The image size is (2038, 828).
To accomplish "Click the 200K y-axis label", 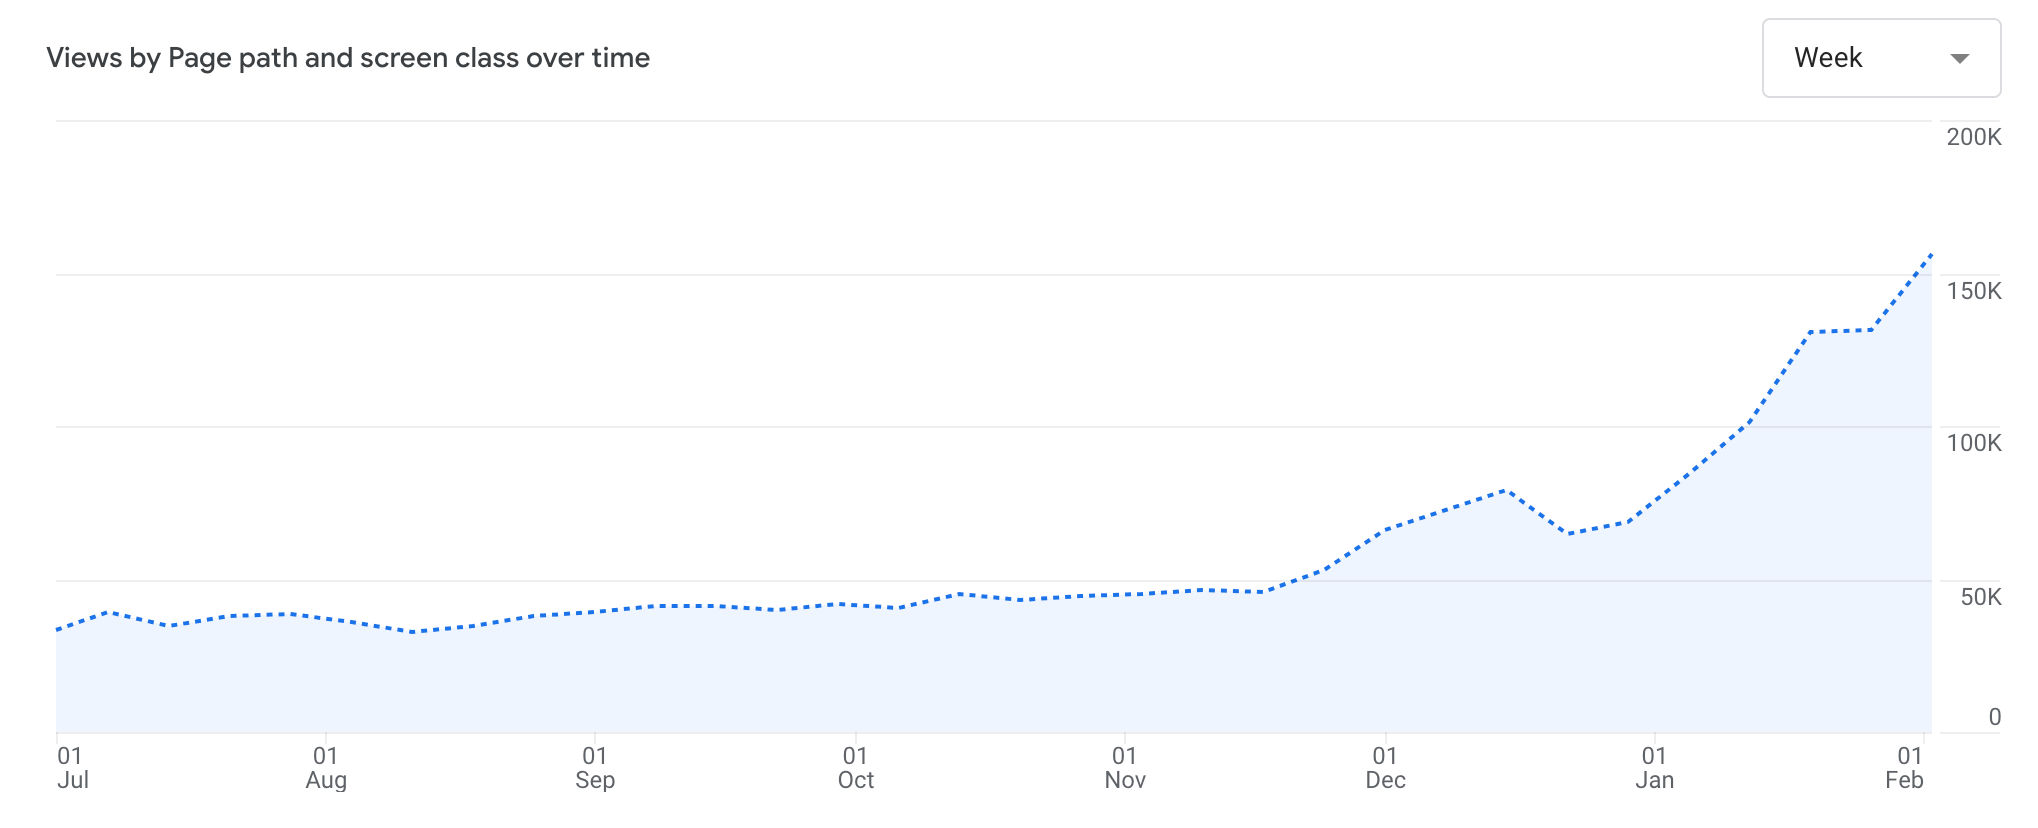I will [1973, 138].
